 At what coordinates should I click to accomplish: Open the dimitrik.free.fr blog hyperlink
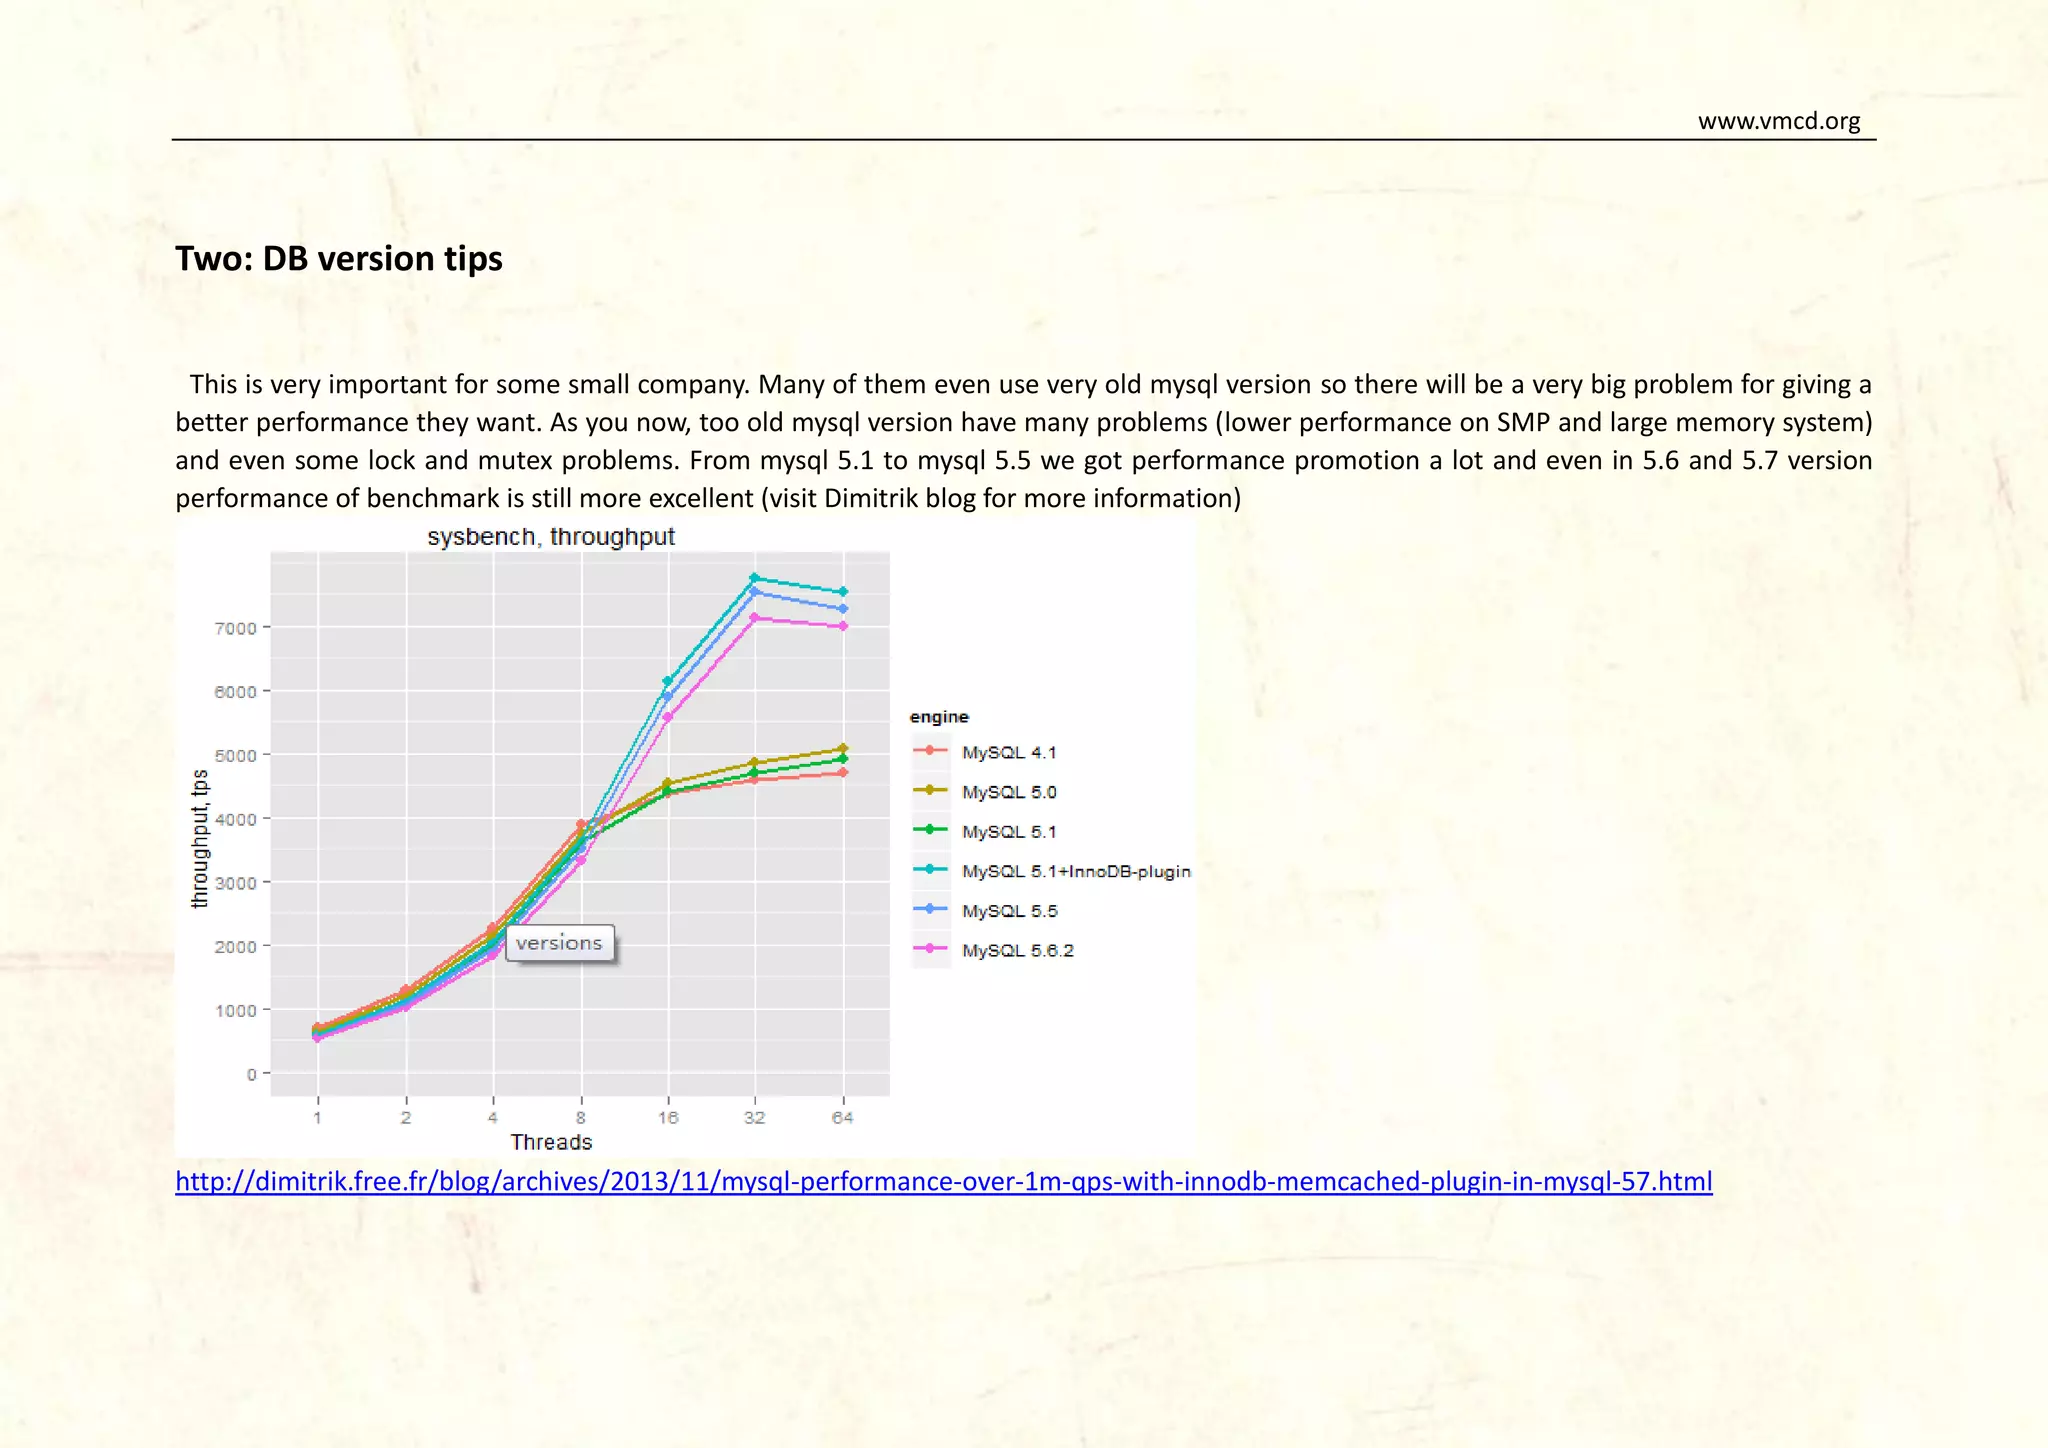[x=943, y=1181]
